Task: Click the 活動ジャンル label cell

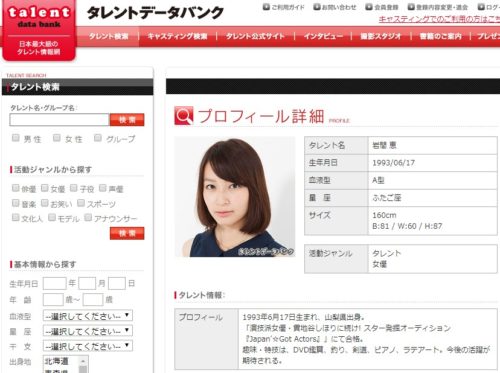Action: (x=336, y=259)
